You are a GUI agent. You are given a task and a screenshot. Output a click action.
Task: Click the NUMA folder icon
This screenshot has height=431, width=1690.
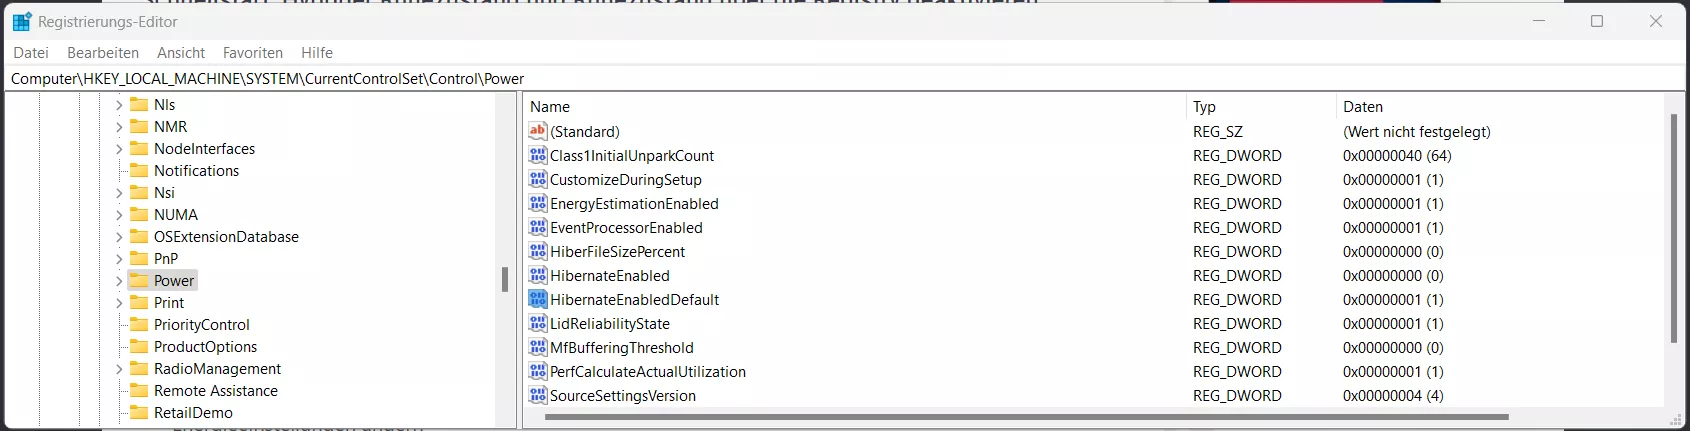click(x=139, y=214)
